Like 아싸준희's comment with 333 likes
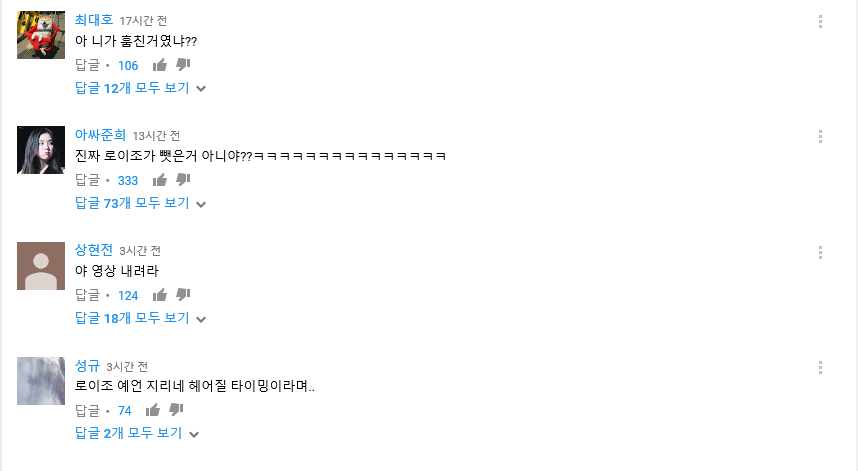Viewport: 858px width, 471px height. (x=160, y=180)
